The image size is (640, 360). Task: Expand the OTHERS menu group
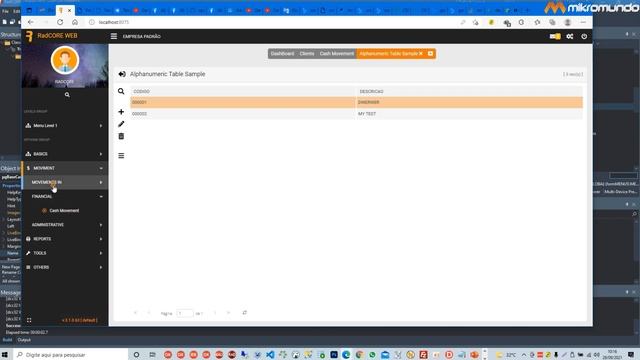coord(64,267)
